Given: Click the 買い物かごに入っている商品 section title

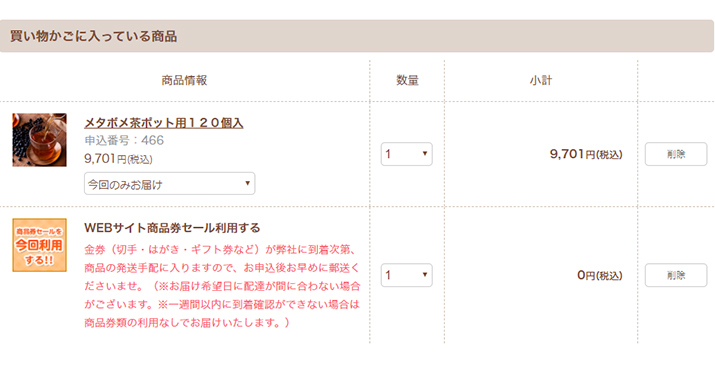Looking at the screenshot, I should point(93,36).
